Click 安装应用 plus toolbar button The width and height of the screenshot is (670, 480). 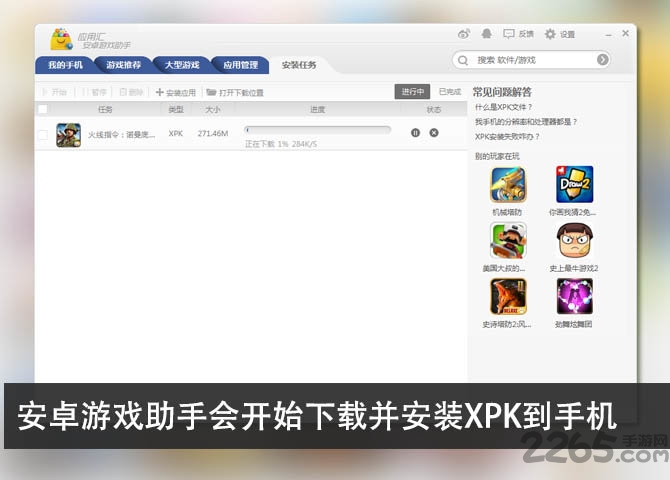(x=176, y=92)
